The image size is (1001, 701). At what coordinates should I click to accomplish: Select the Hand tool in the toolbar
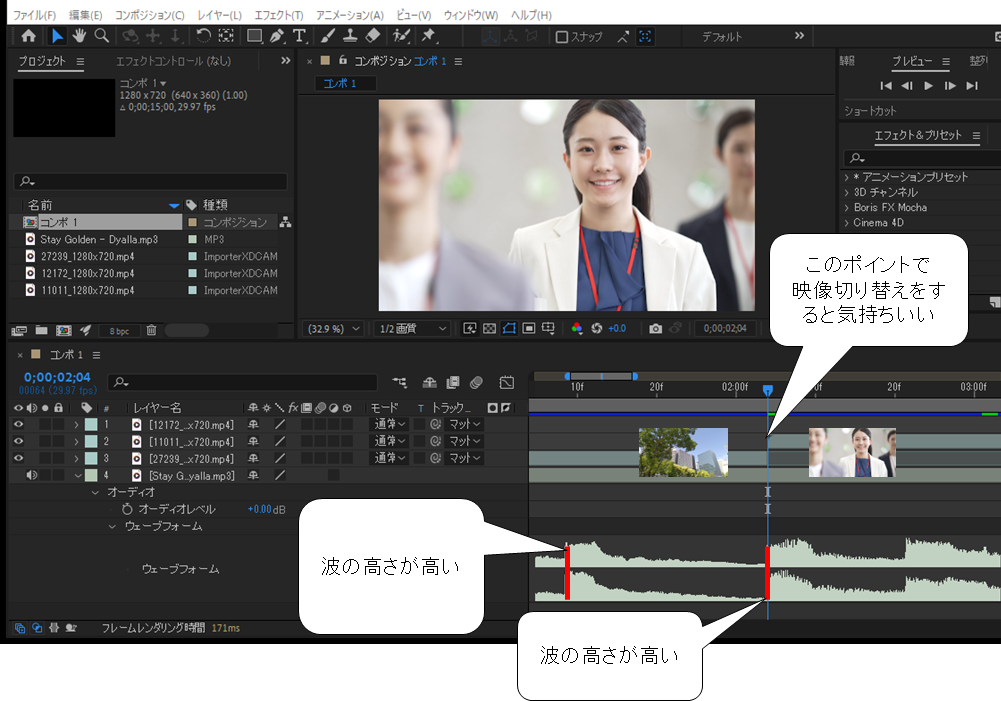click(79, 36)
